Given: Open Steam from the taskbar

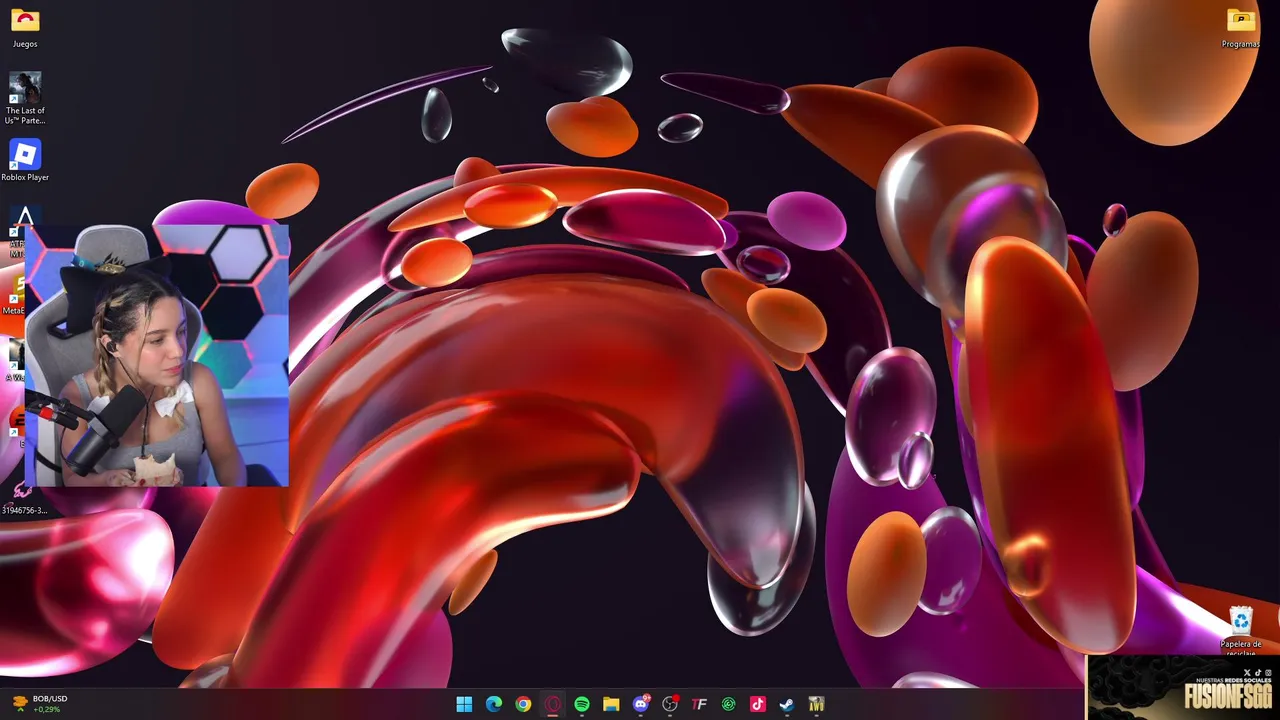Looking at the screenshot, I should [x=787, y=704].
